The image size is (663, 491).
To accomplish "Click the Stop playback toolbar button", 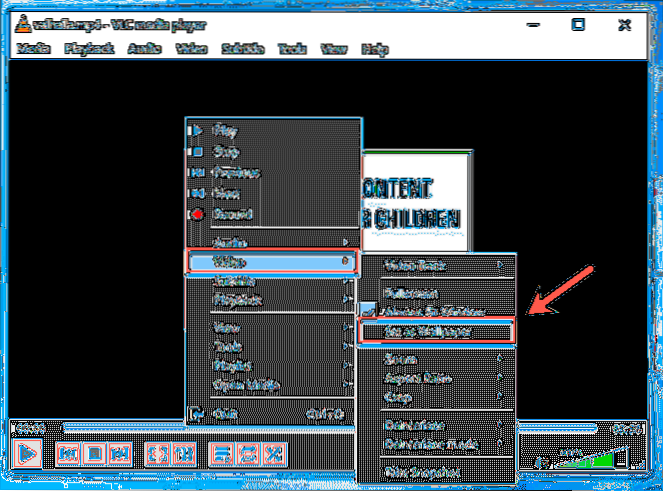I will point(93,453).
